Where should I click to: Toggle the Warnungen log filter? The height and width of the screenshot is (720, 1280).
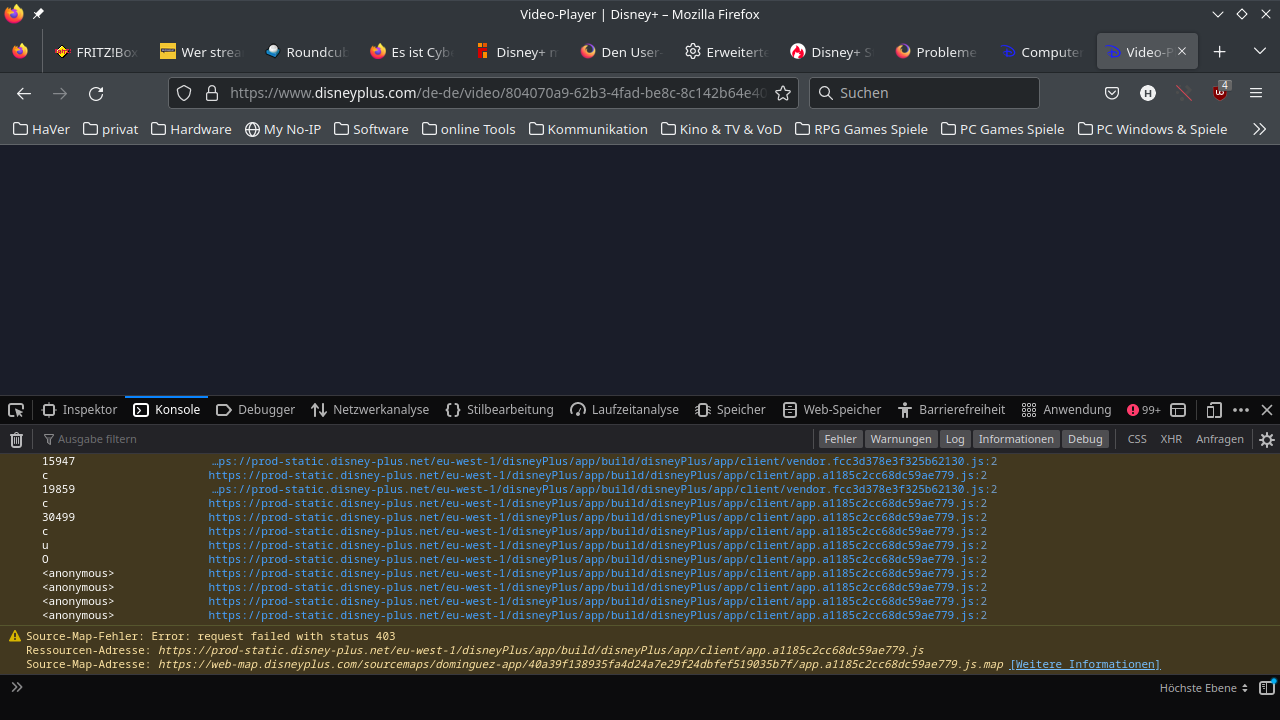click(x=900, y=439)
